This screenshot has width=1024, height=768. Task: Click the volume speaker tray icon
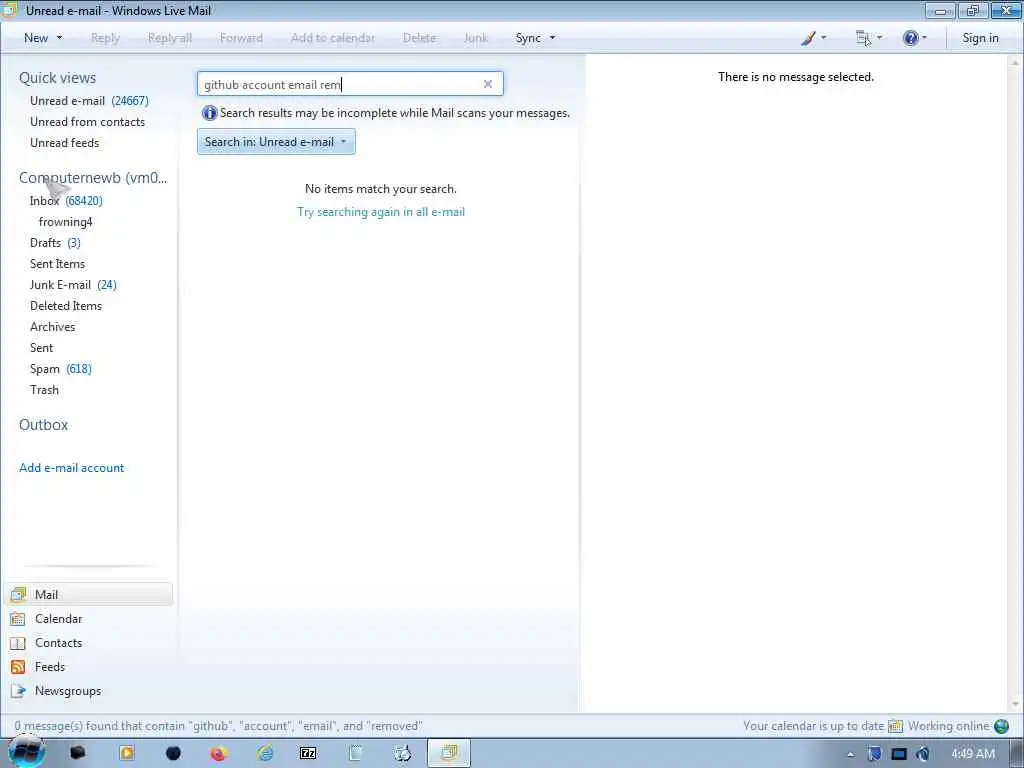click(923, 754)
